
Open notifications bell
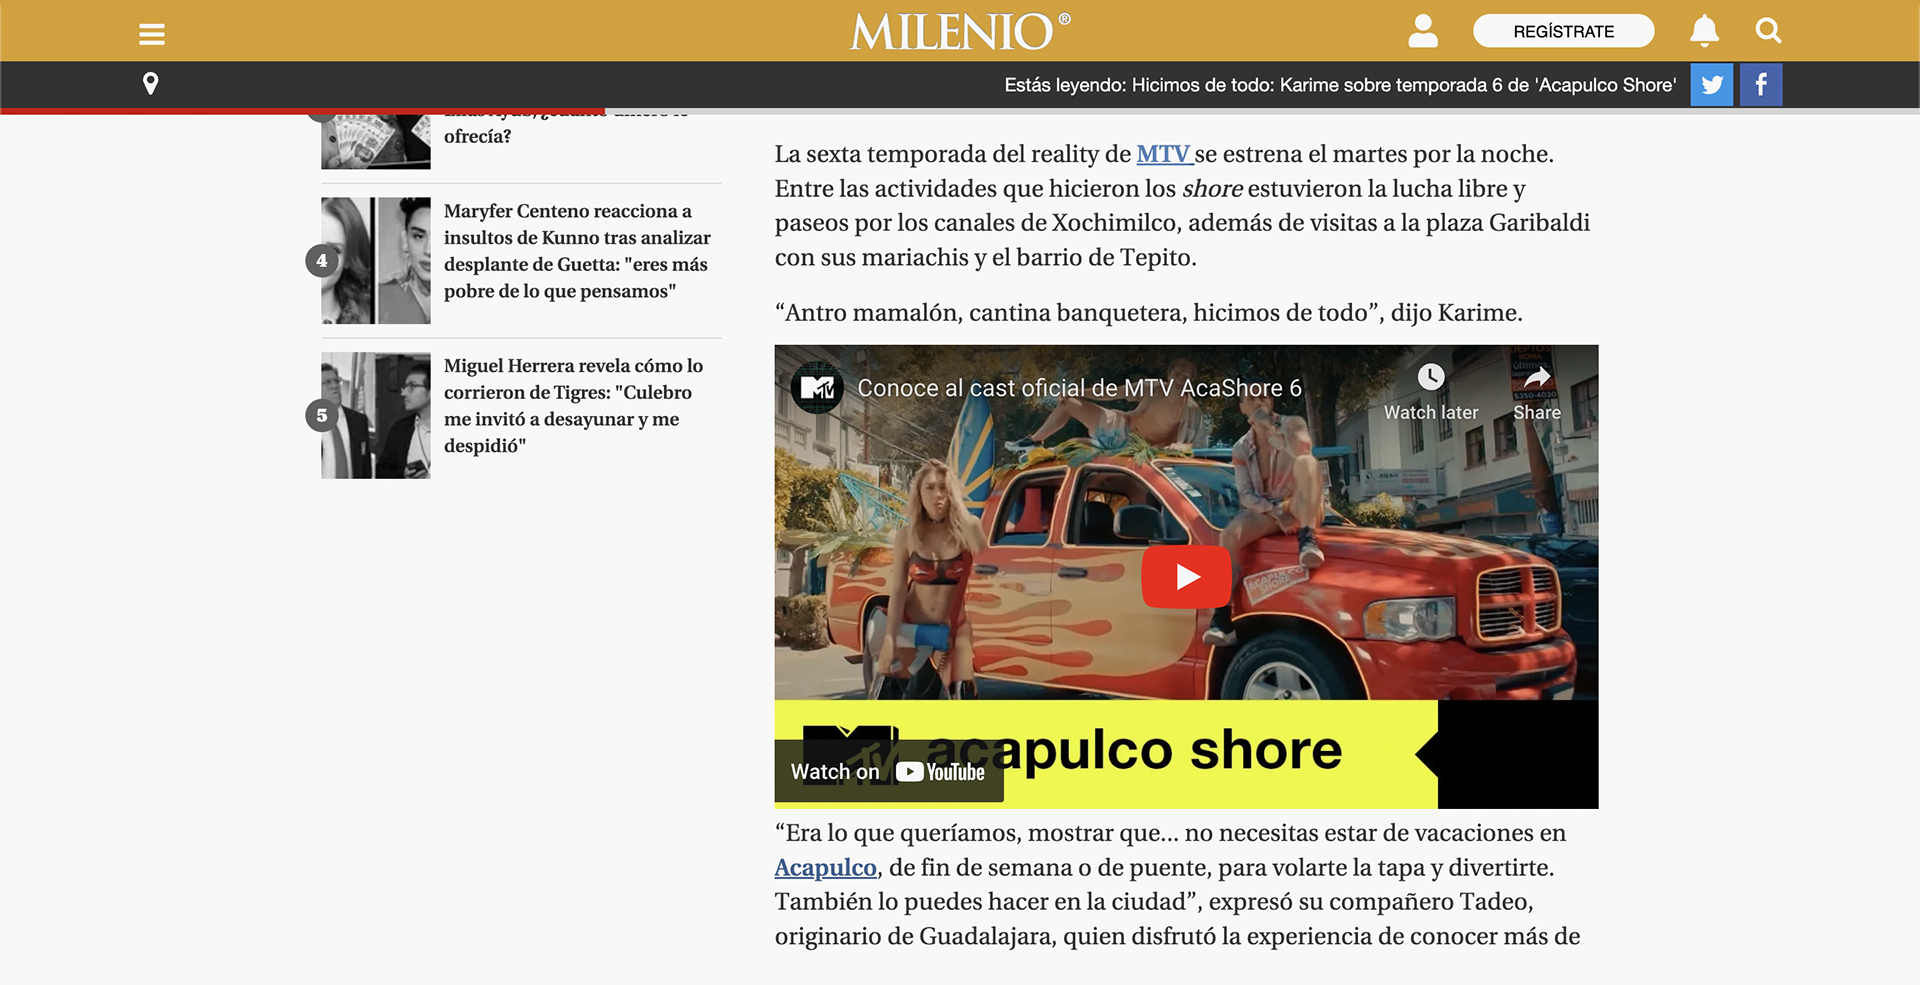1705,31
